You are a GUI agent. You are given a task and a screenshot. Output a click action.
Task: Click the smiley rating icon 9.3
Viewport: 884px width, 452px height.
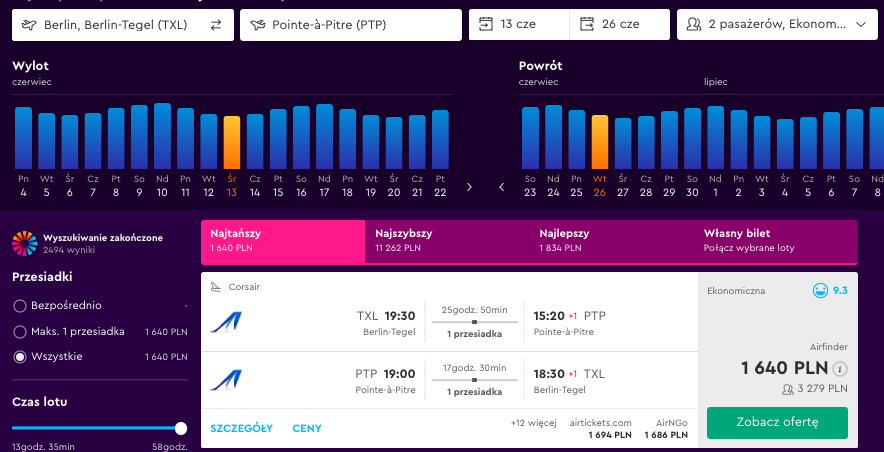[820, 291]
